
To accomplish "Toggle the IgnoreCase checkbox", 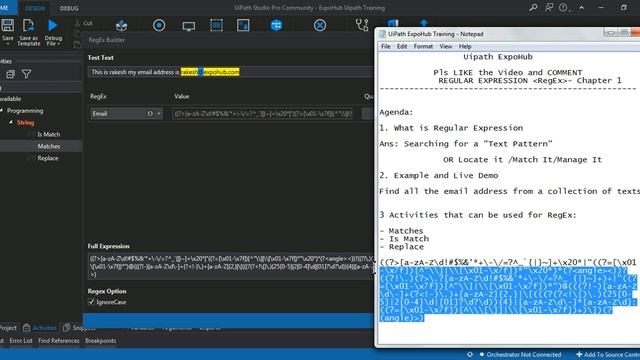I will click(91, 302).
